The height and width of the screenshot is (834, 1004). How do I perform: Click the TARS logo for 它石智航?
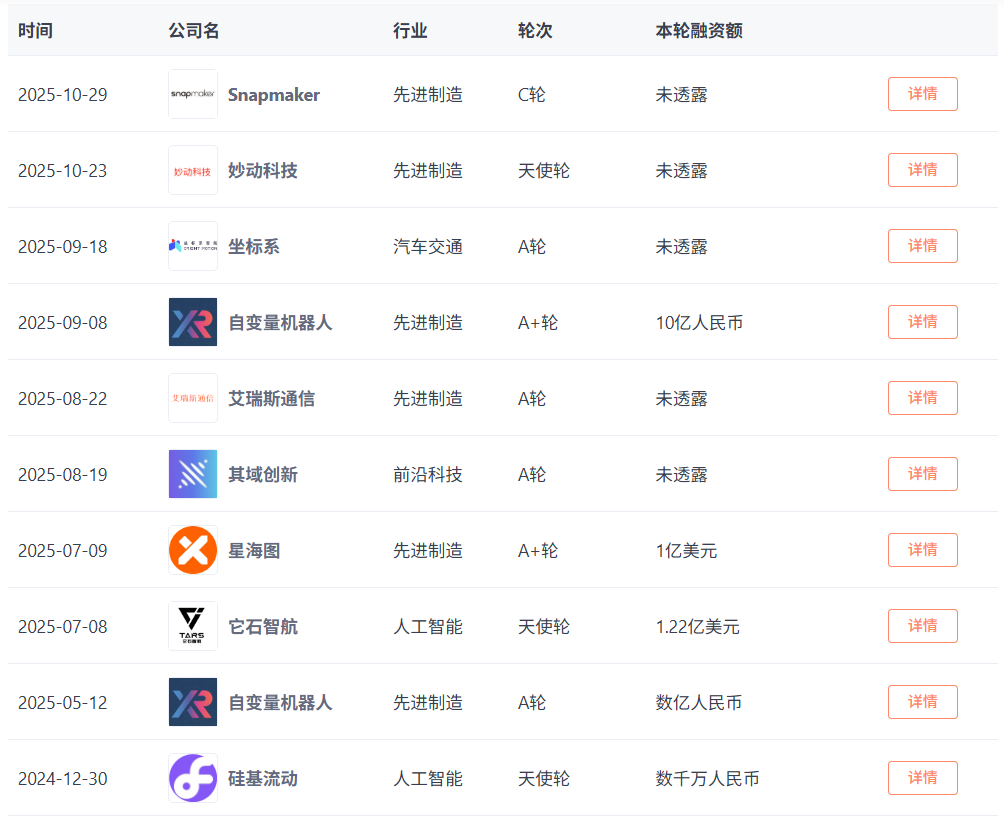click(x=193, y=626)
